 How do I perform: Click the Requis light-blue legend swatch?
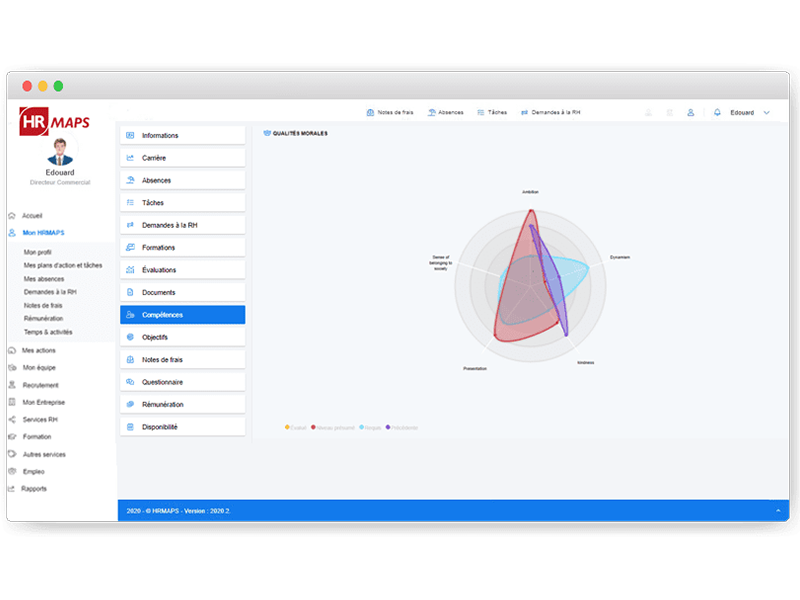coord(362,427)
